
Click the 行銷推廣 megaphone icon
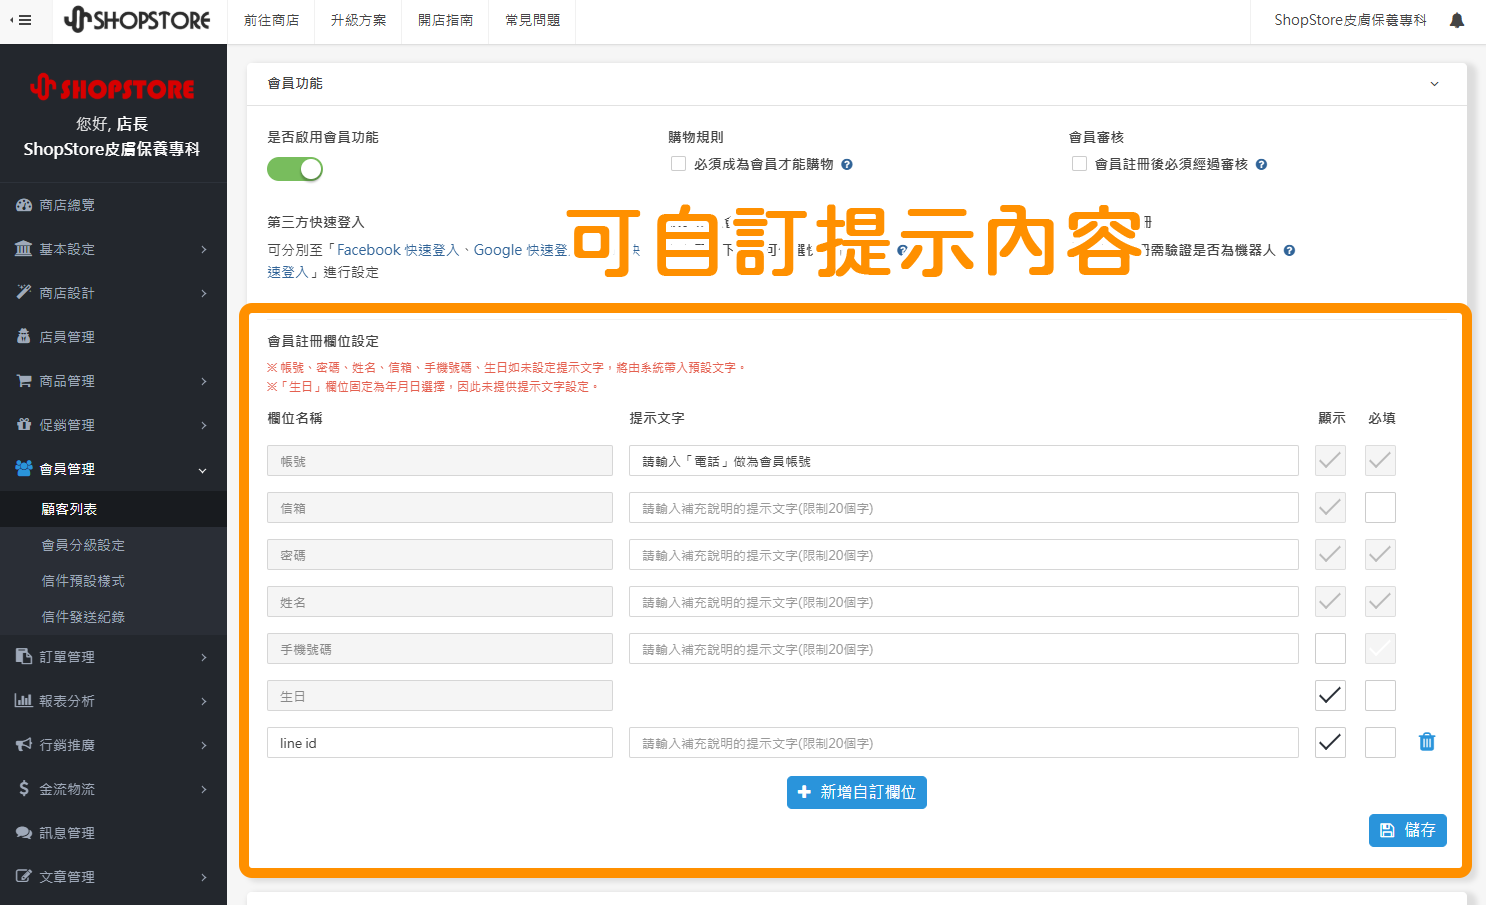pyautogui.click(x=24, y=744)
